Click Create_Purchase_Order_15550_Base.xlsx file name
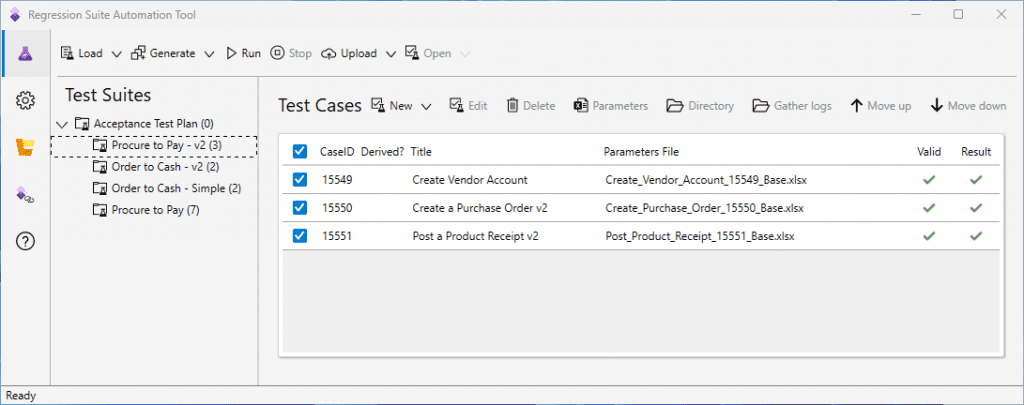Image resolution: width=1024 pixels, height=405 pixels. pyautogui.click(x=705, y=208)
